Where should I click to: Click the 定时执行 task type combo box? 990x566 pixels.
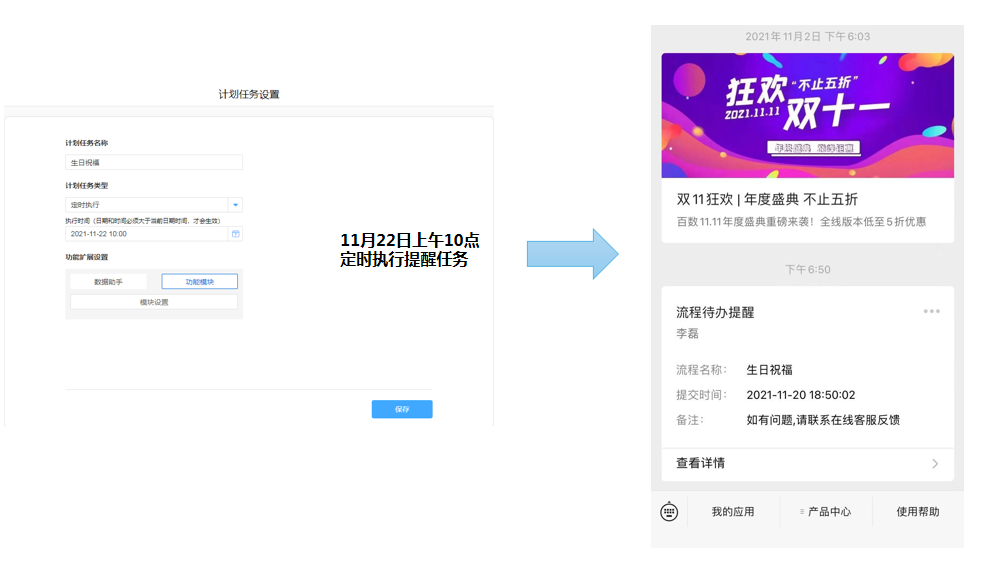(x=146, y=205)
